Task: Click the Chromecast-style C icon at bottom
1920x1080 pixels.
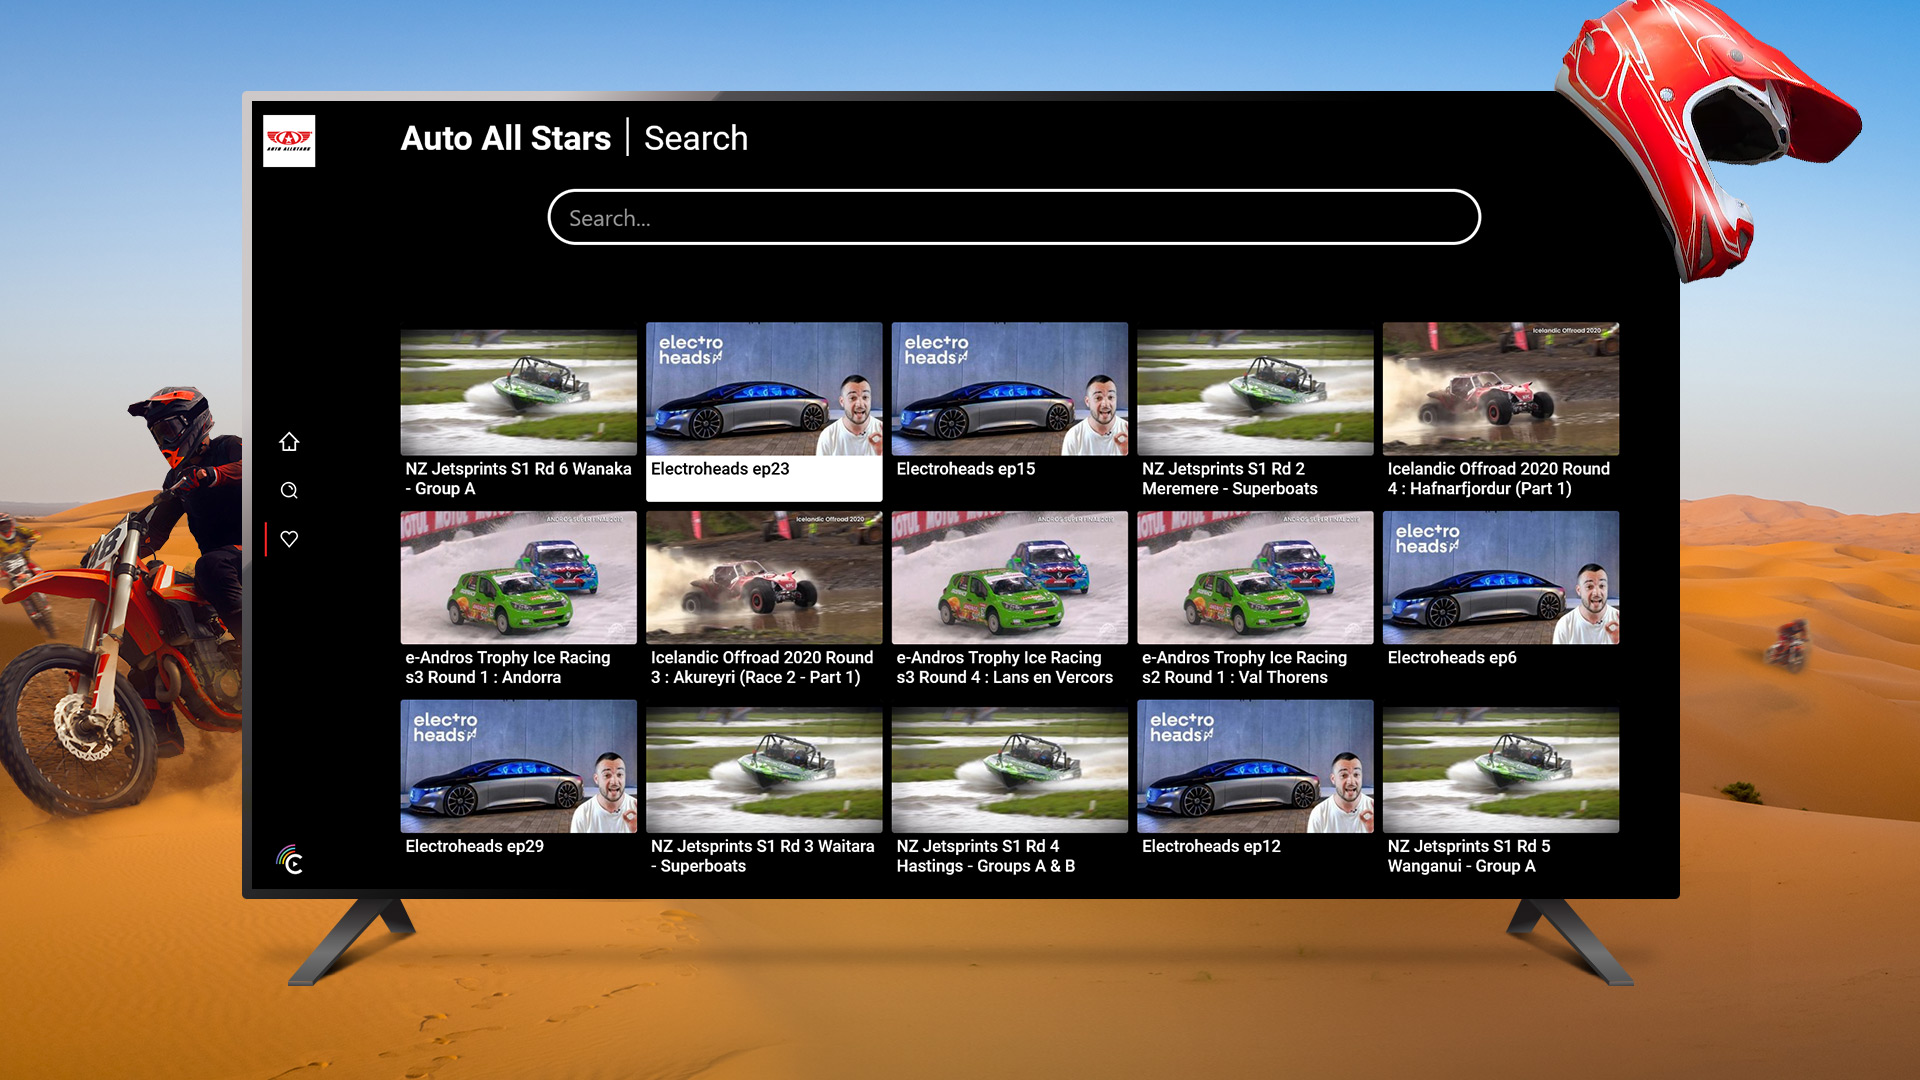Action: tap(290, 860)
